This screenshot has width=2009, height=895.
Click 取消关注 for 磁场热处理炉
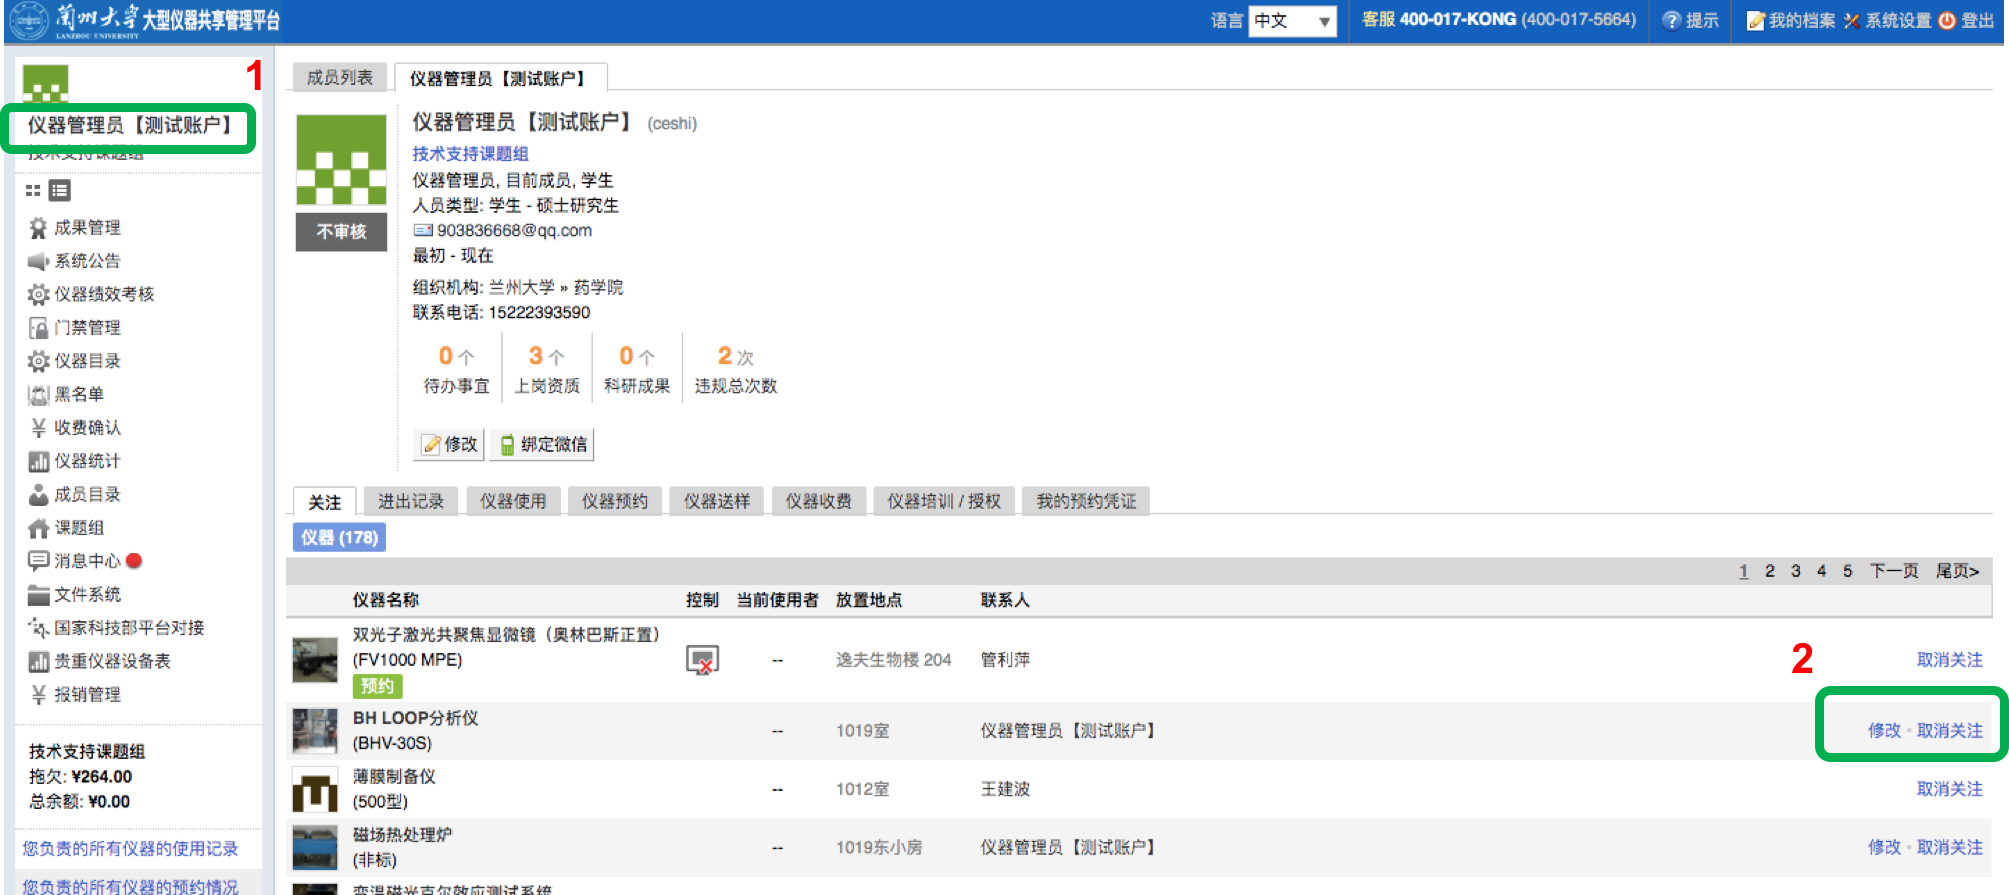tap(1949, 847)
